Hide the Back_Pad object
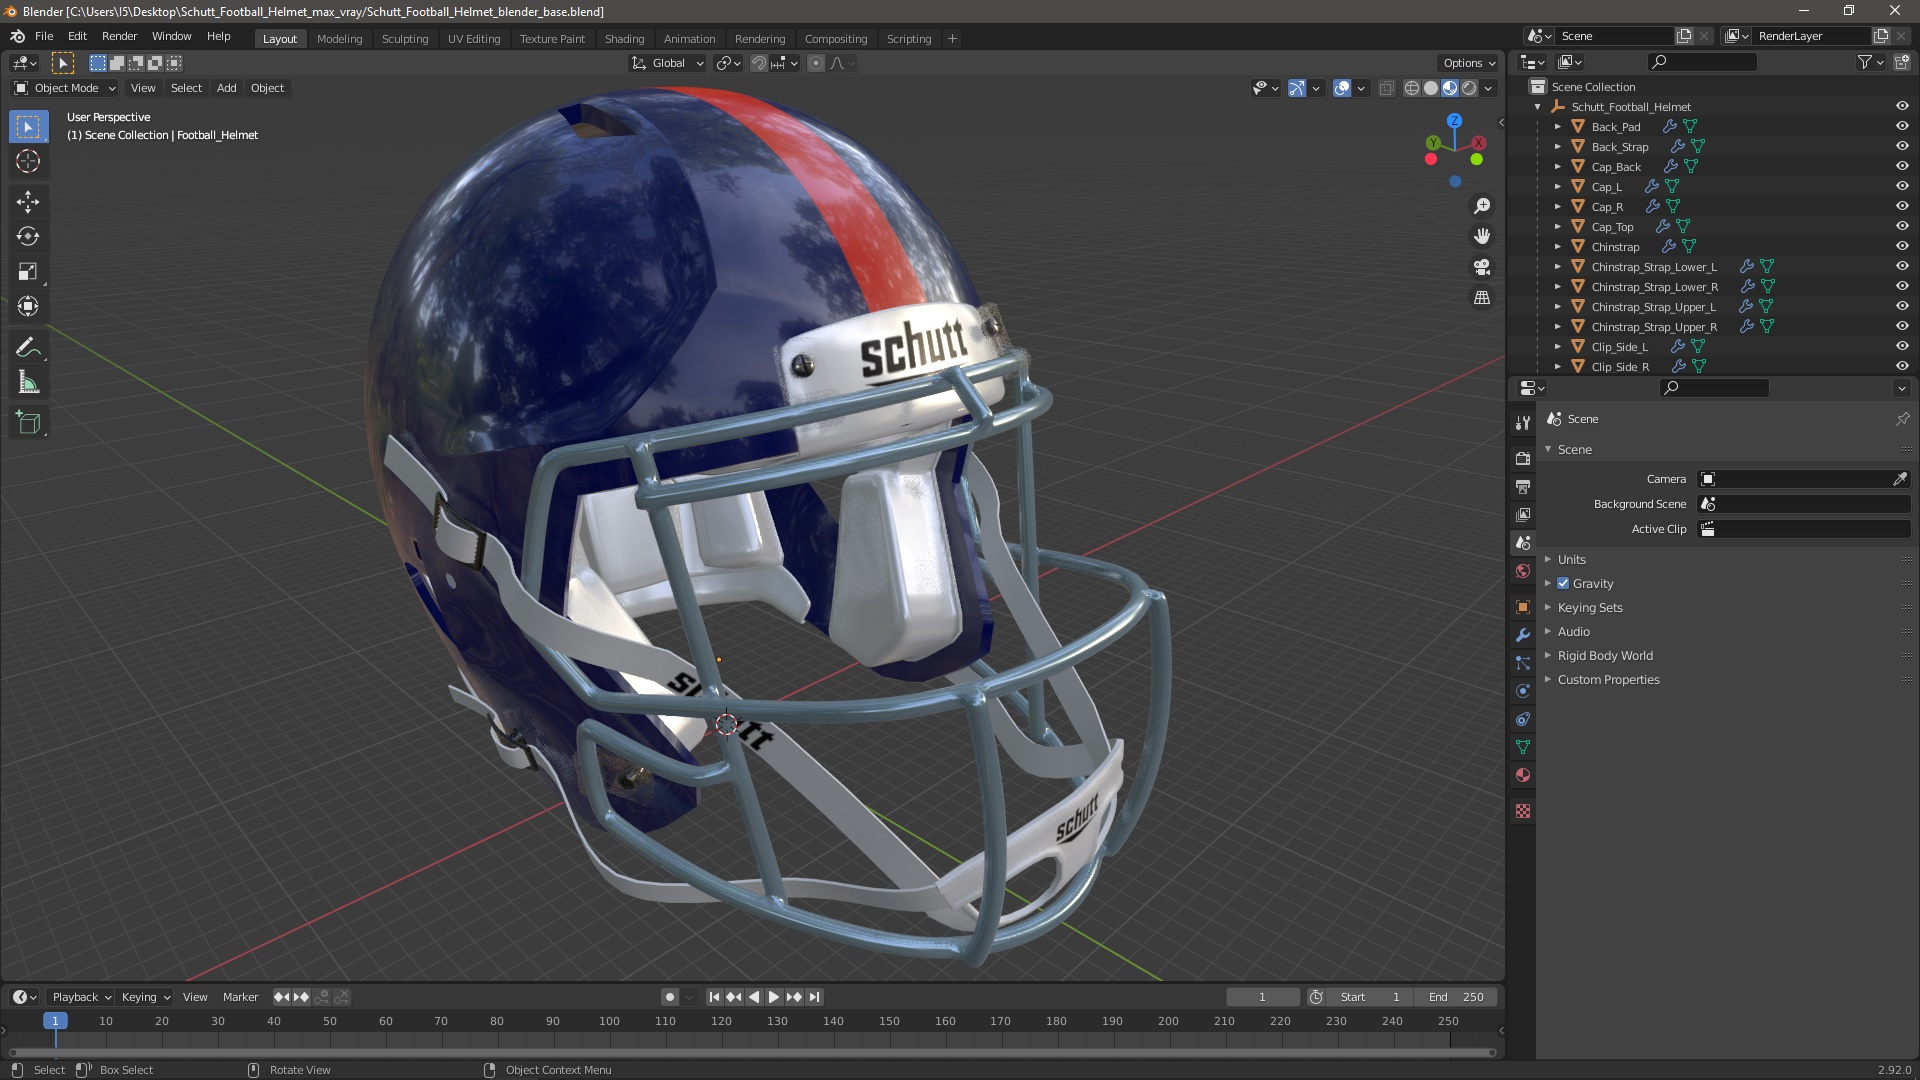Image resolution: width=1920 pixels, height=1080 pixels. coord(1902,126)
